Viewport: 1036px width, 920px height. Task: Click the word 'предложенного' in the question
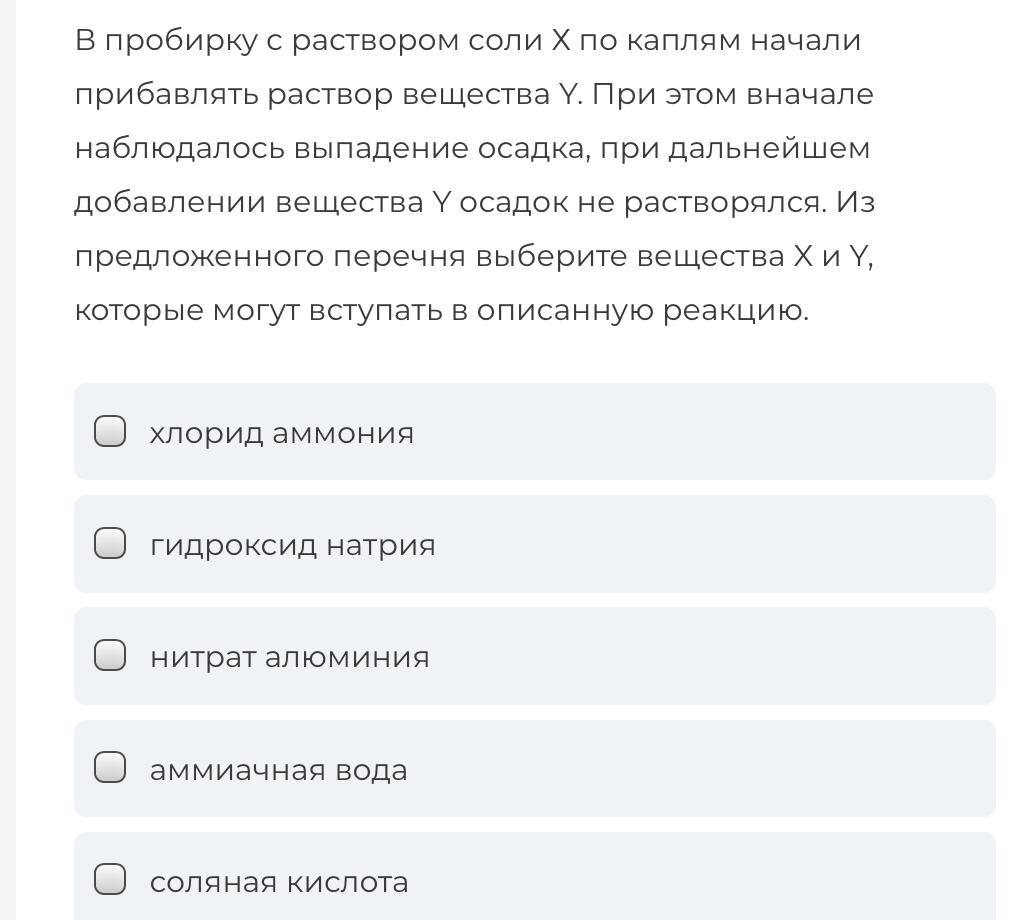tap(199, 256)
